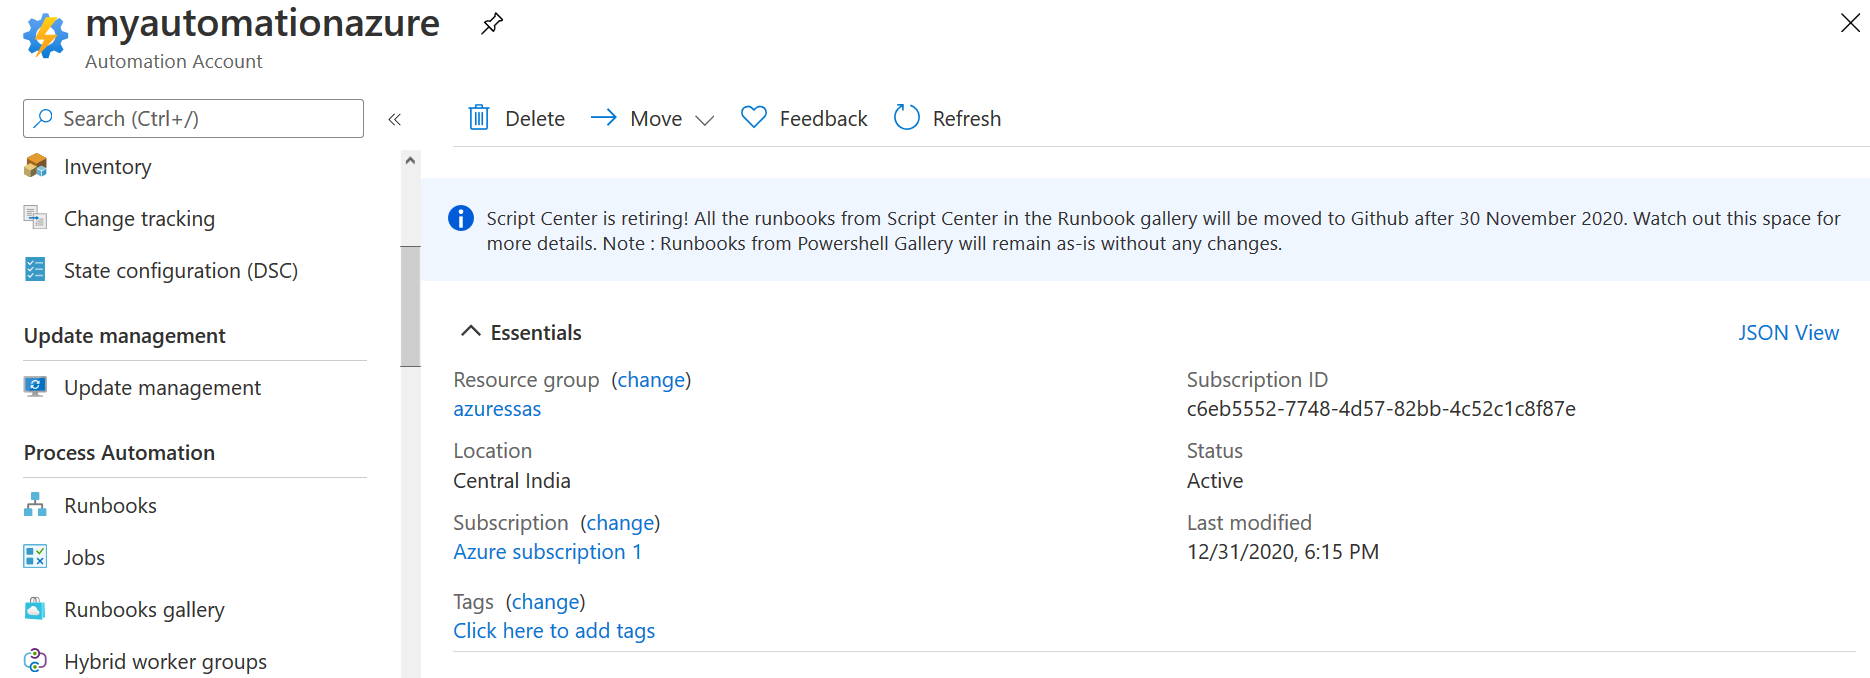1870x678 pixels.
Task: Open Runbooks in Process Automation
Action: 110,505
